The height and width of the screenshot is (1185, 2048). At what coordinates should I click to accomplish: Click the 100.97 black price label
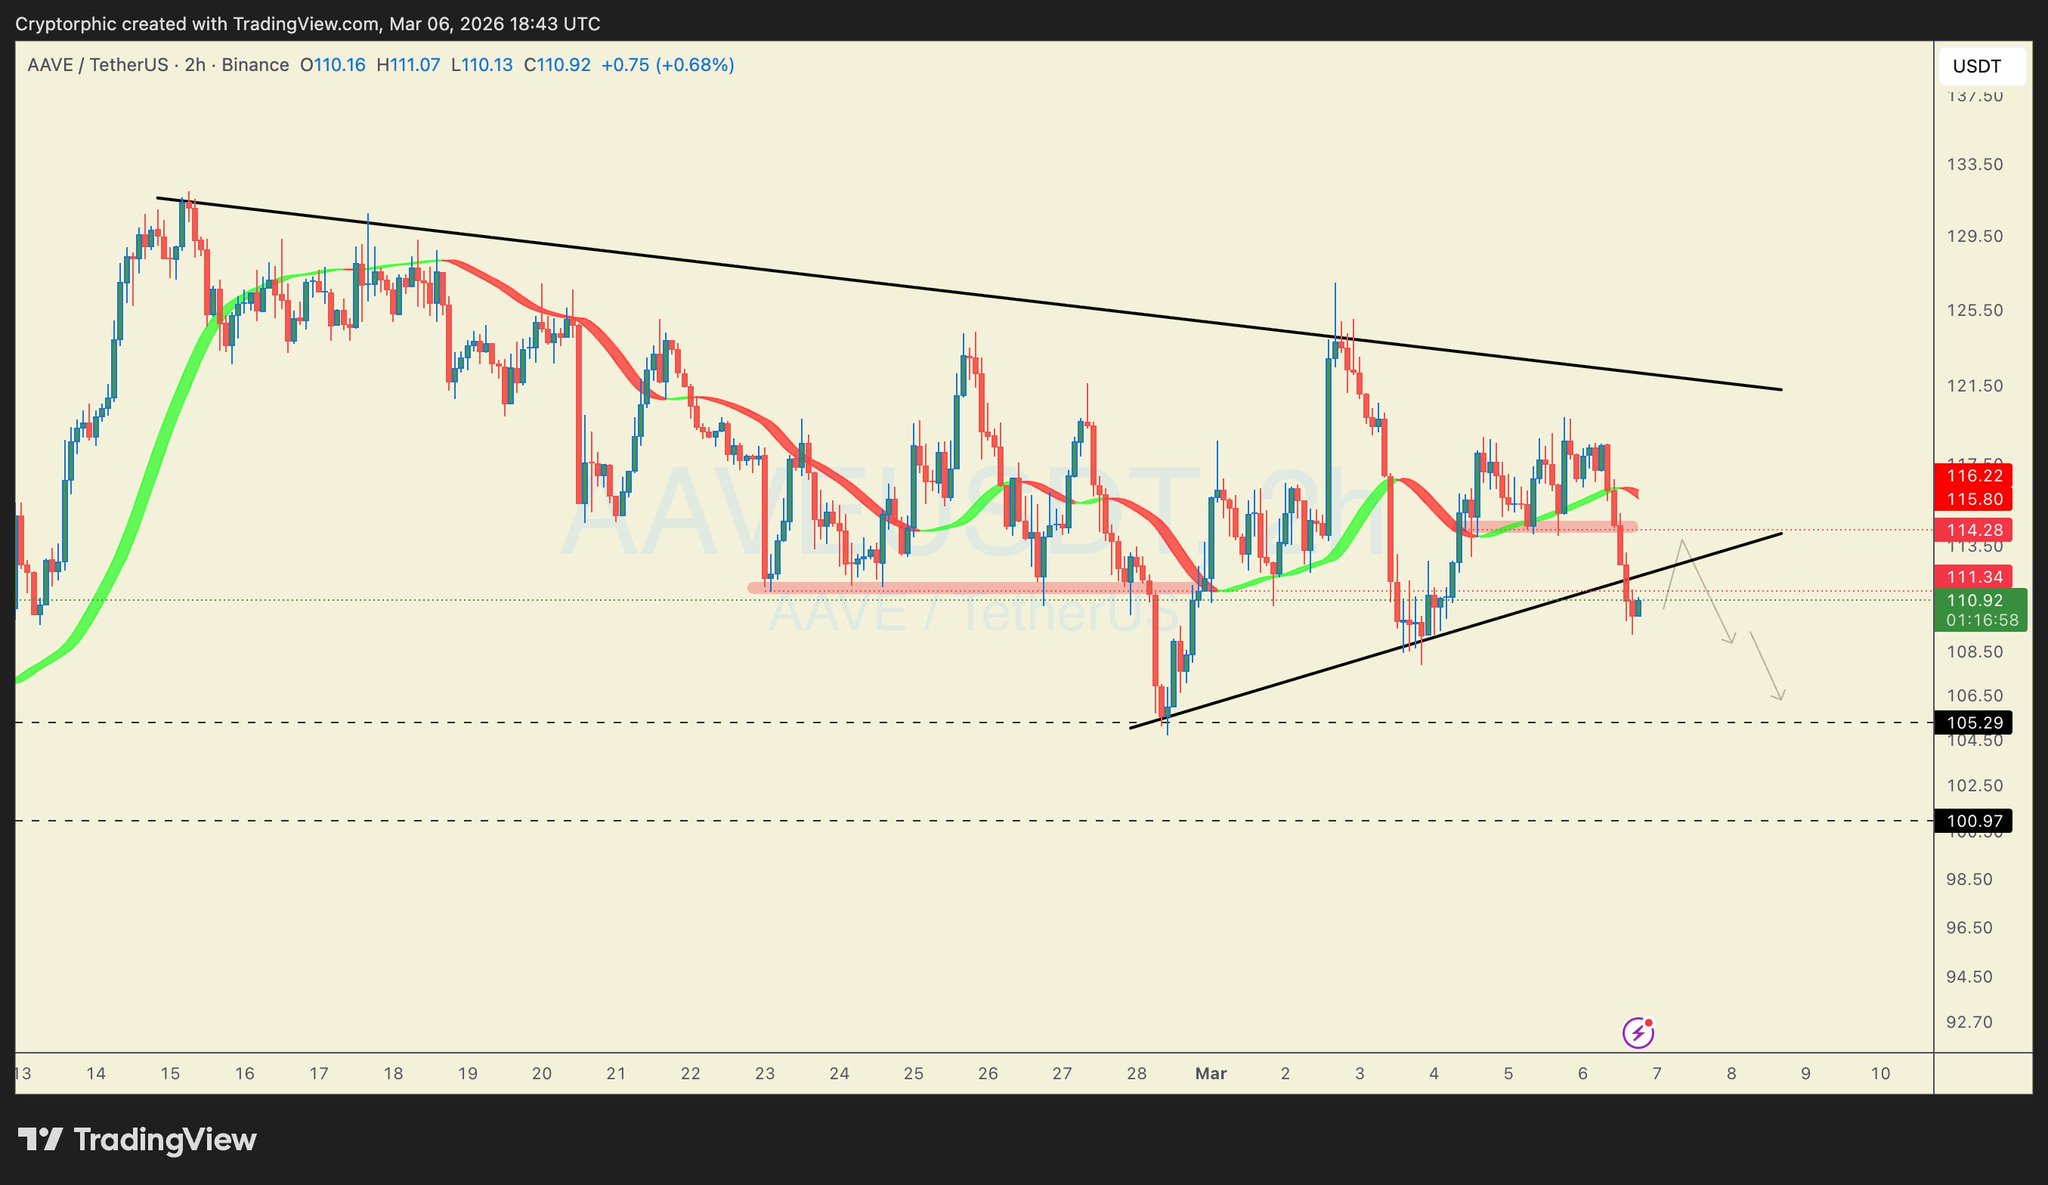click(1973, 821)
